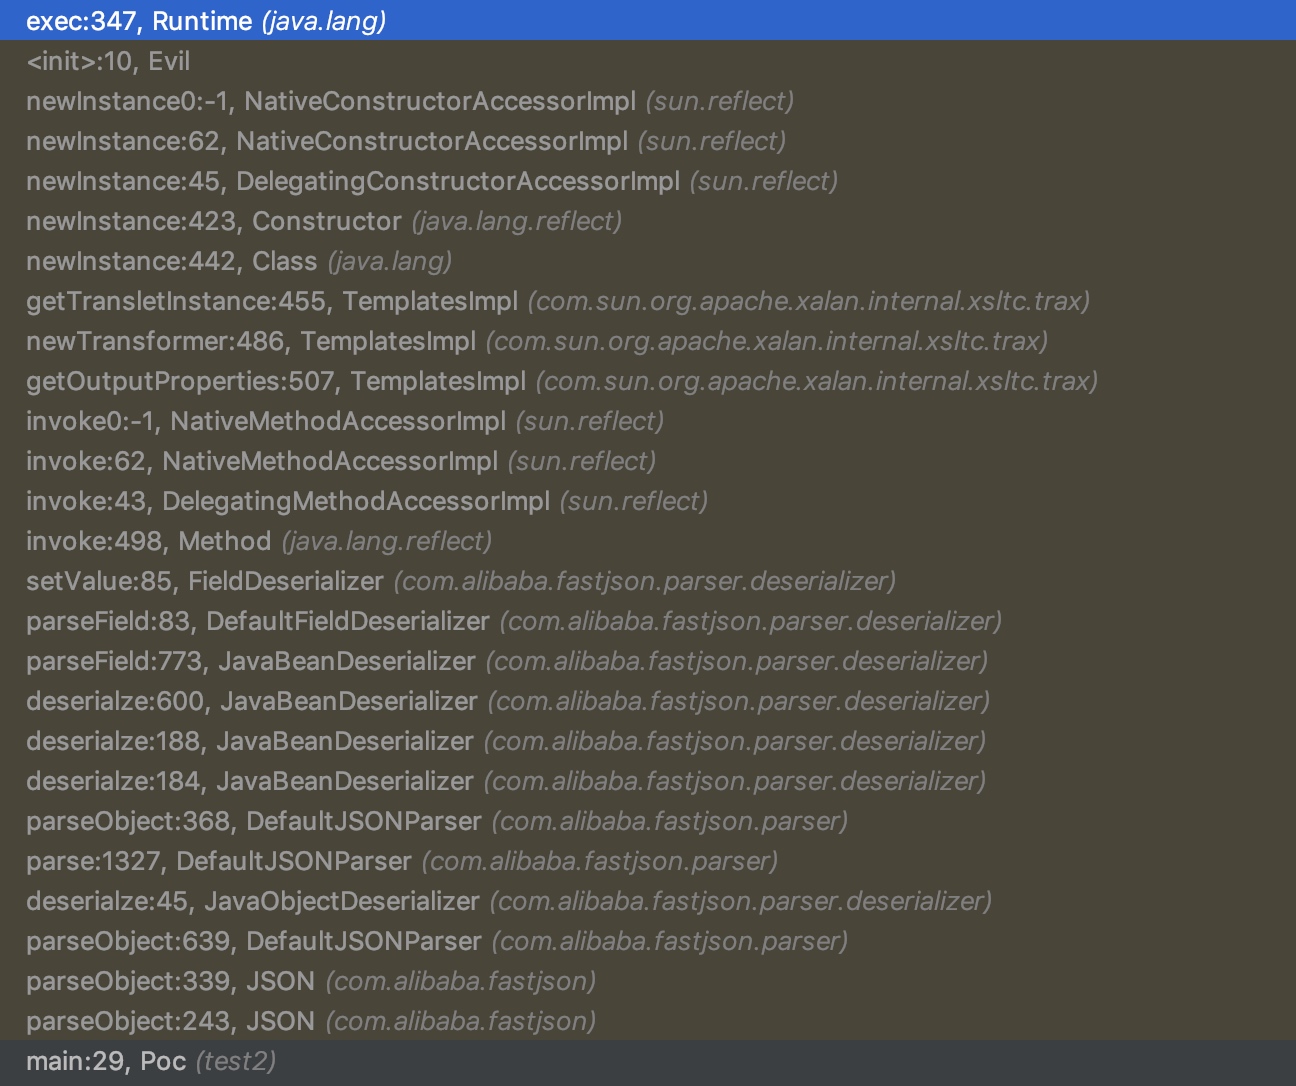Viewport: 1296px width, 1086px height.
Task: Select newInstance:442 Class frame
Action: coord(648,261)
